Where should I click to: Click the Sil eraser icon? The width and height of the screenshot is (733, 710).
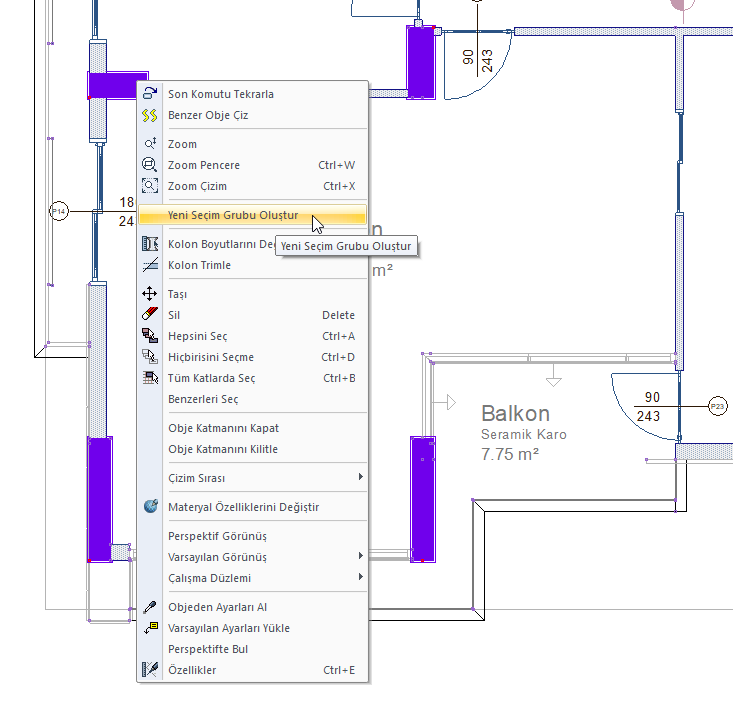tap(150, 315)
